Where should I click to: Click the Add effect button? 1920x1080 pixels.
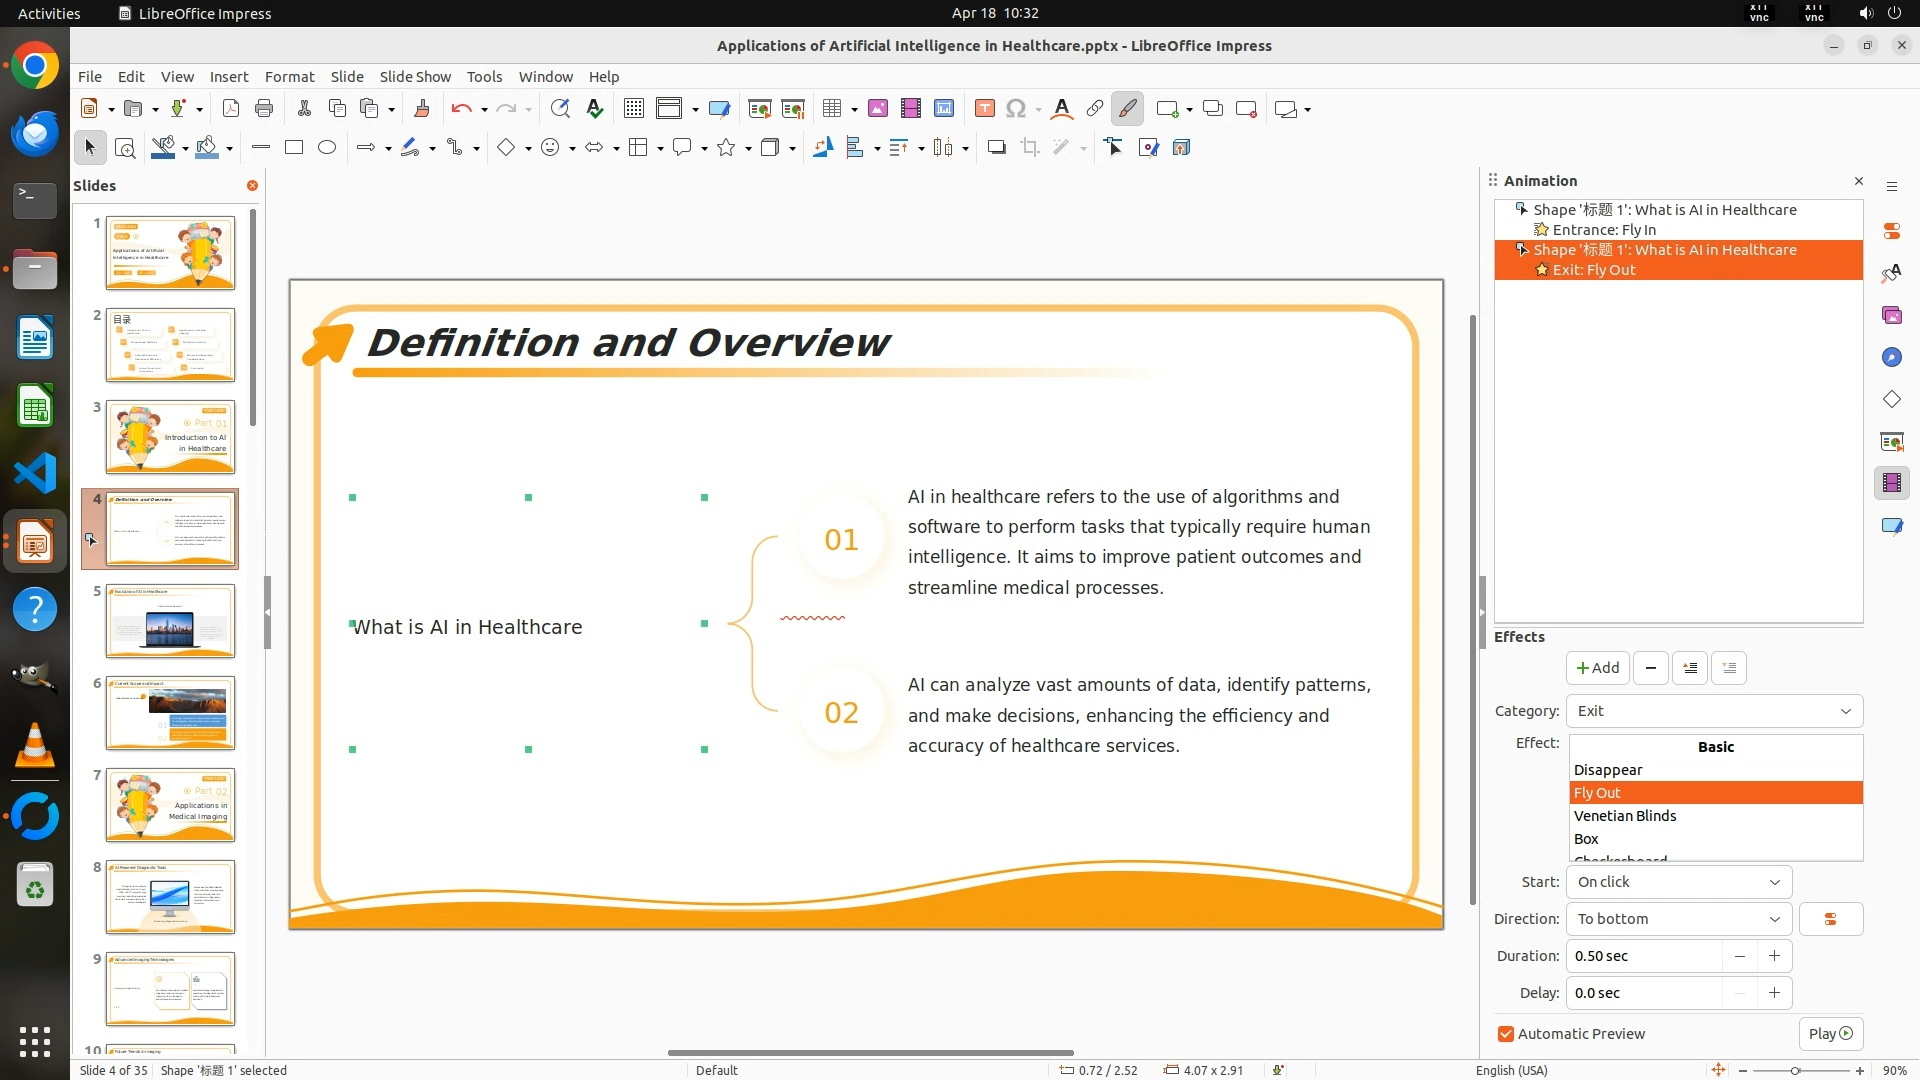(1597, 668)
